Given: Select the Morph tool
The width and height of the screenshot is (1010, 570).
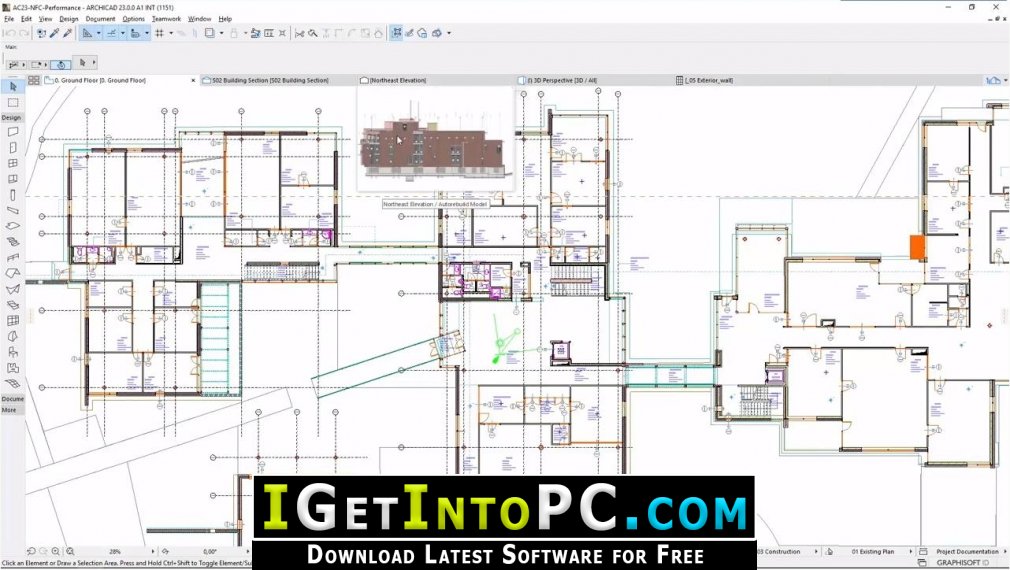Looking at the screenshot, I should point(13,336).
